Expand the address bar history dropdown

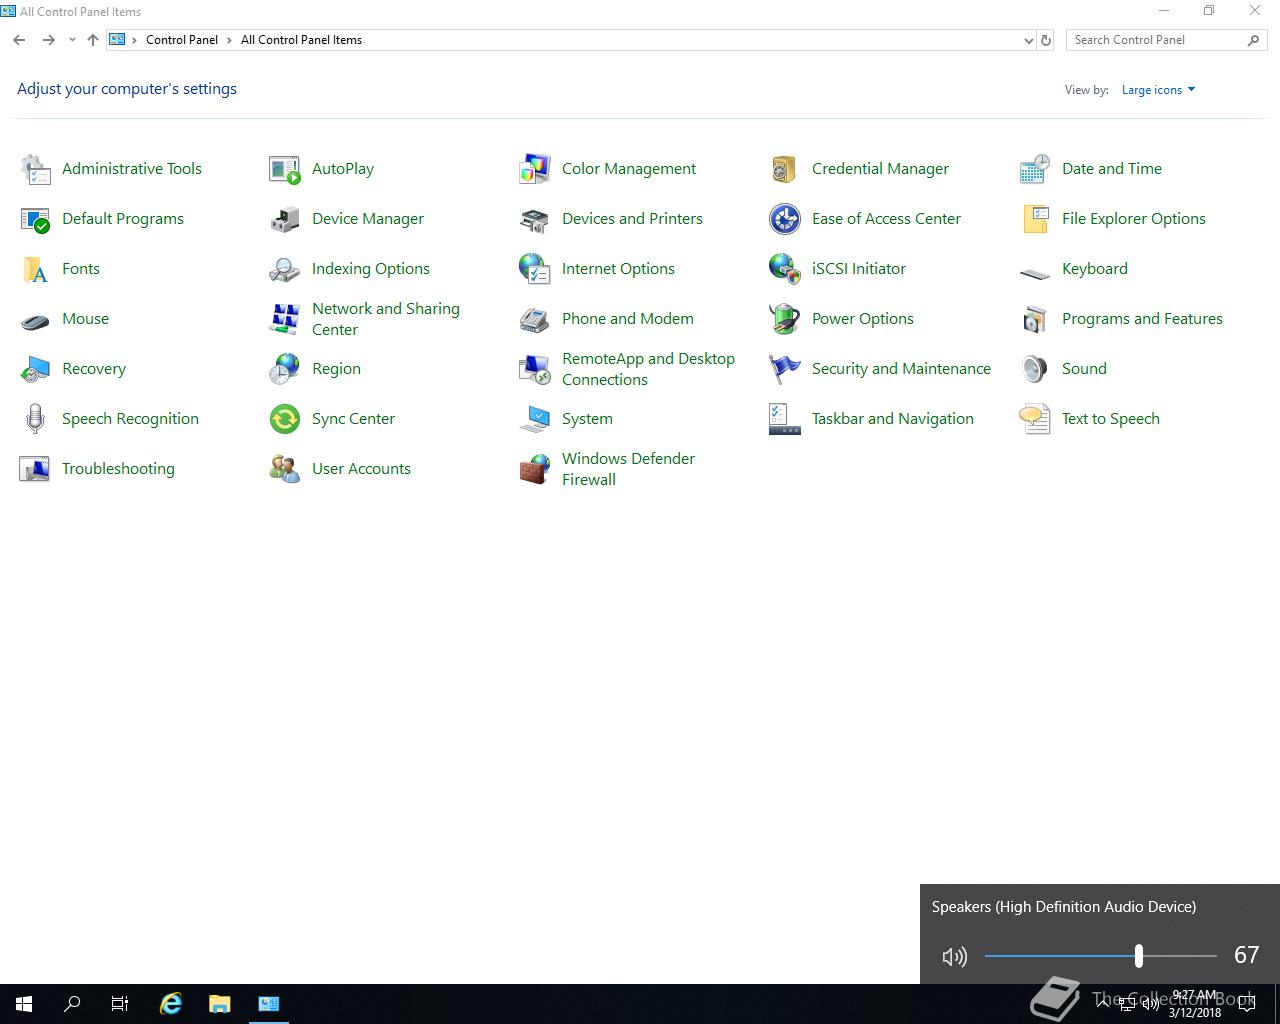click(1028, 40)
